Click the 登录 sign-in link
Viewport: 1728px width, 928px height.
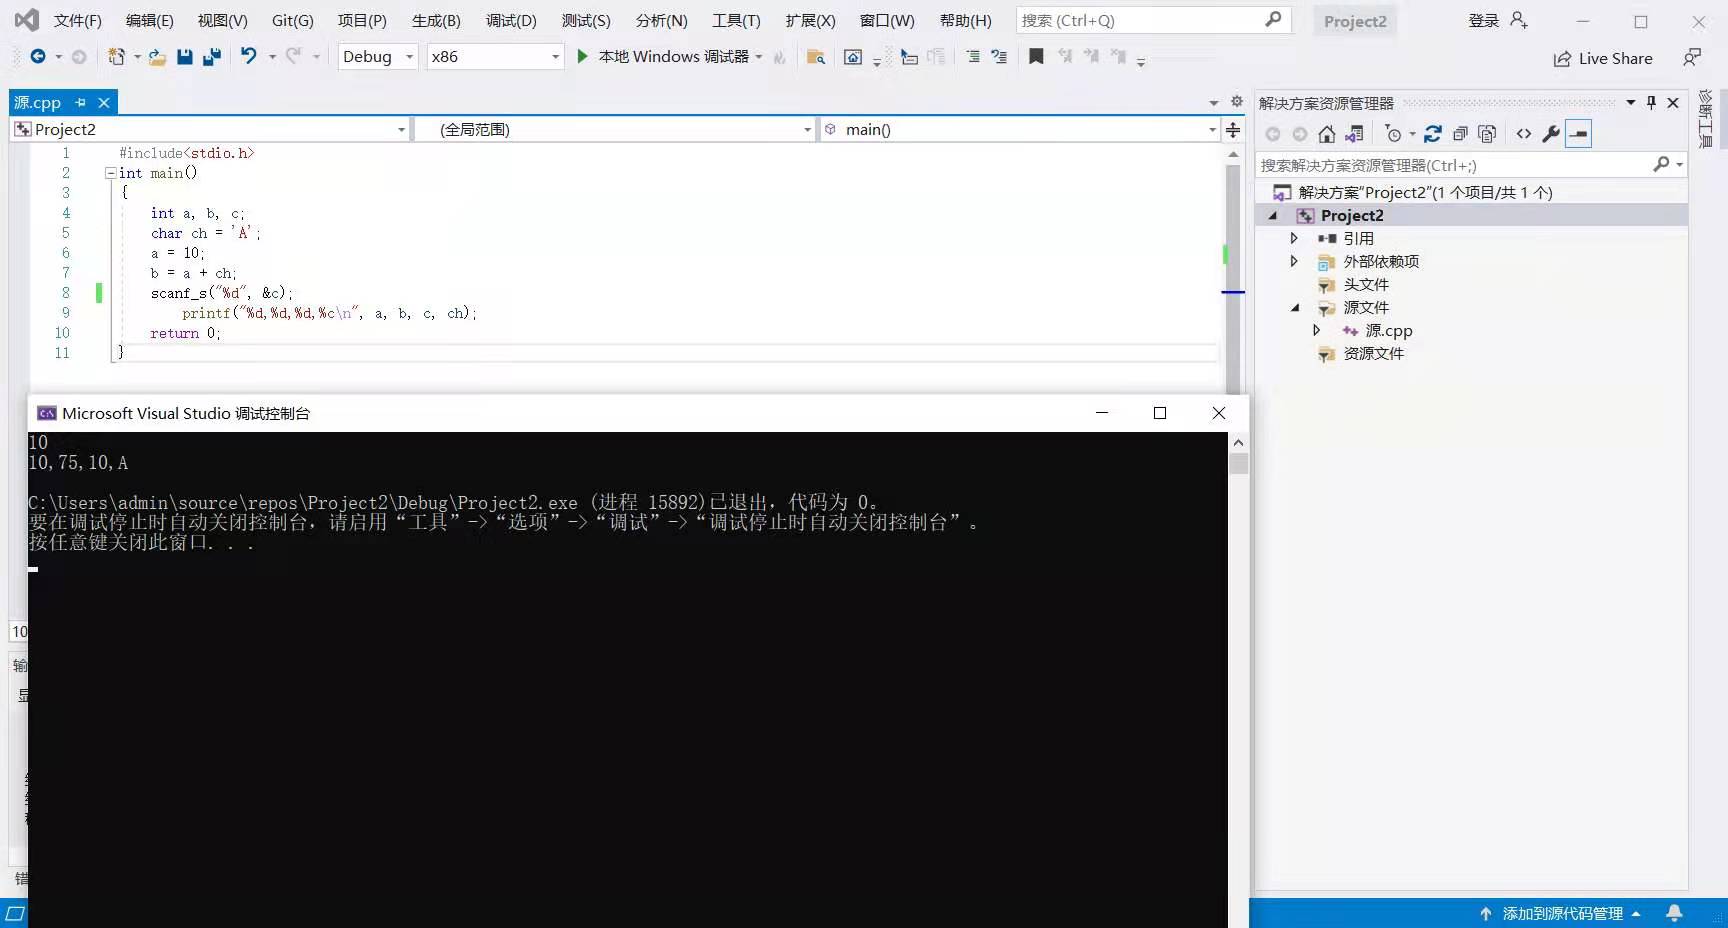point(1483,20)
